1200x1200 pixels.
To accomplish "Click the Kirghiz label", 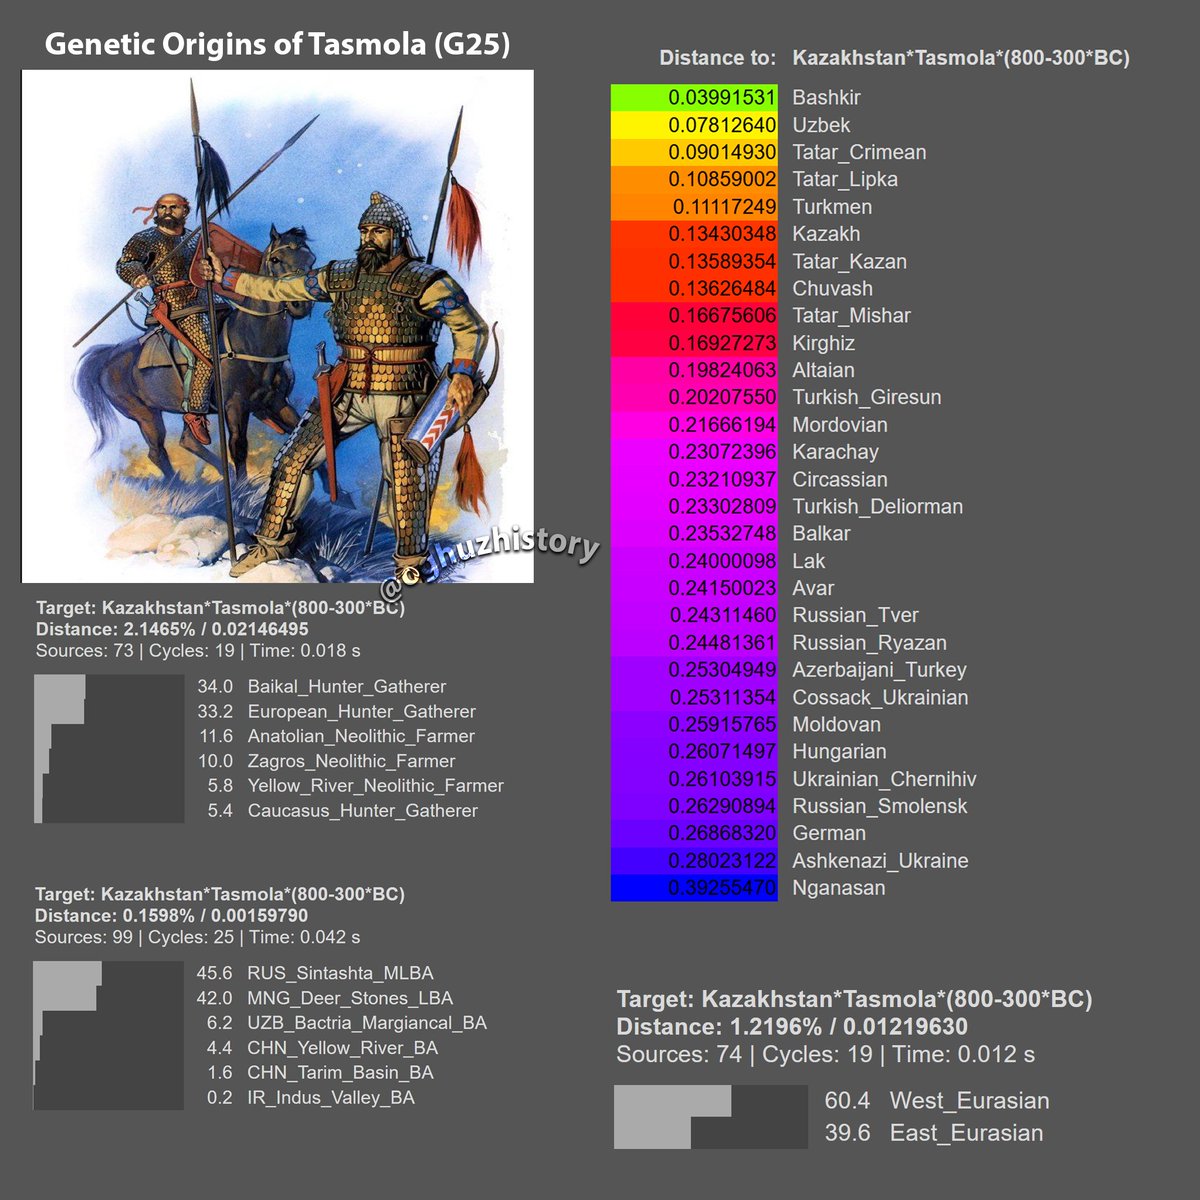I will [x=823, y=343].
